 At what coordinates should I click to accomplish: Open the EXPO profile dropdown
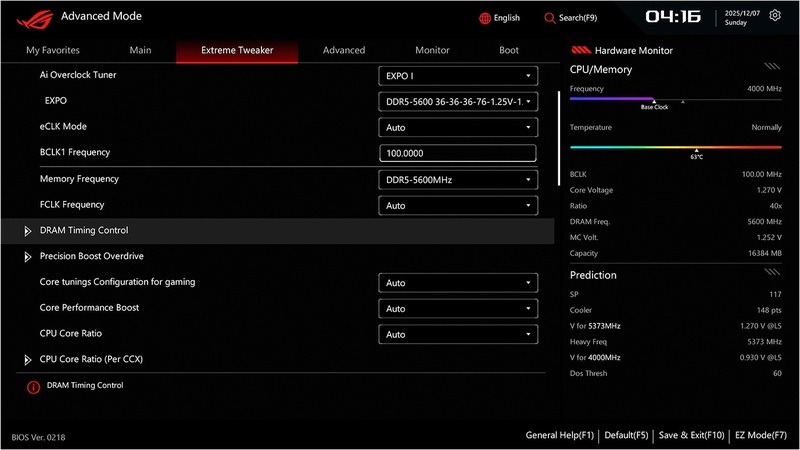(458, 102)
